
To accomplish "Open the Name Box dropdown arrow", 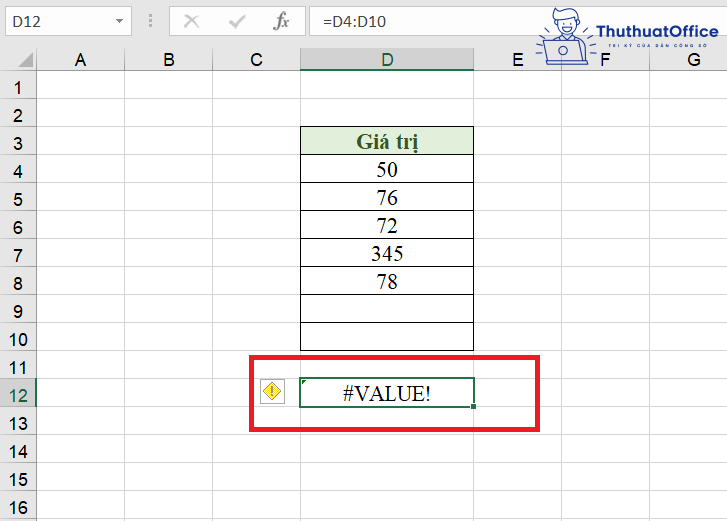I will tap(120, 21).
